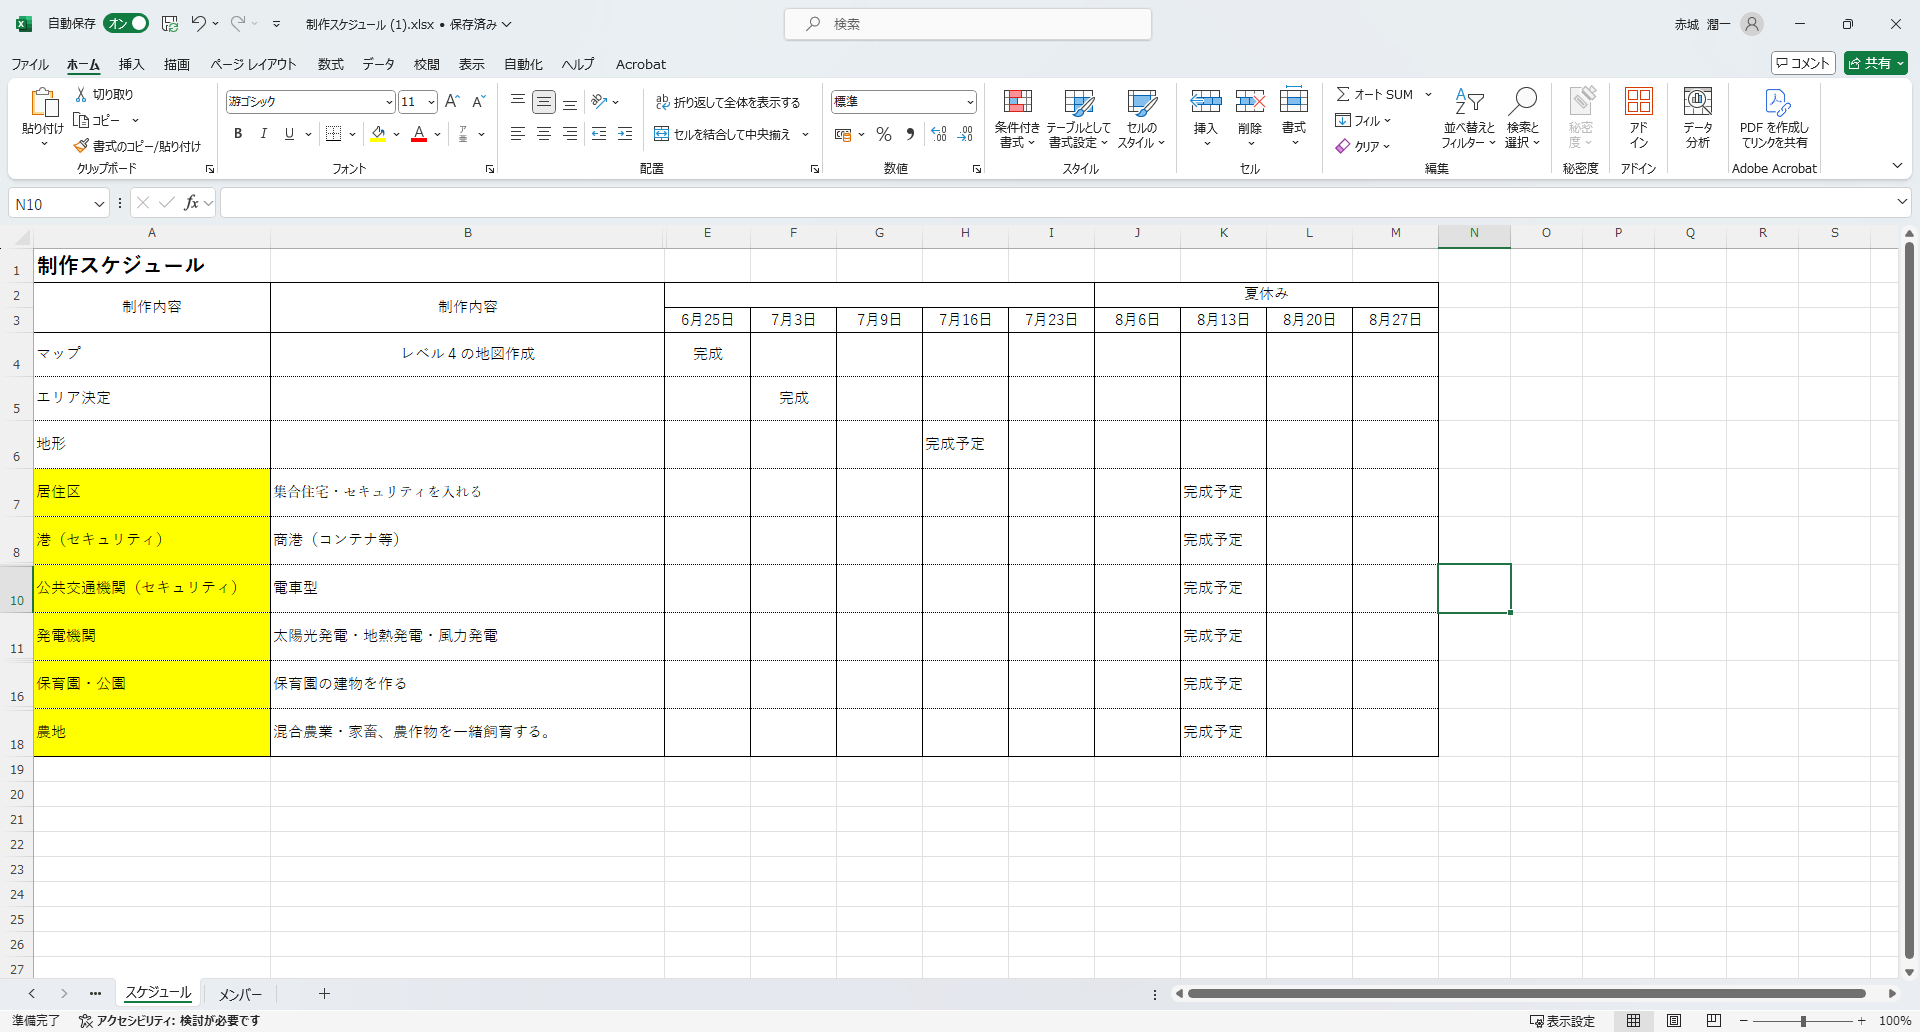Viewport: 1920px width, 1032px height.
Task: Apply the yellow fill color bucket
Action: tap(378, 133)
